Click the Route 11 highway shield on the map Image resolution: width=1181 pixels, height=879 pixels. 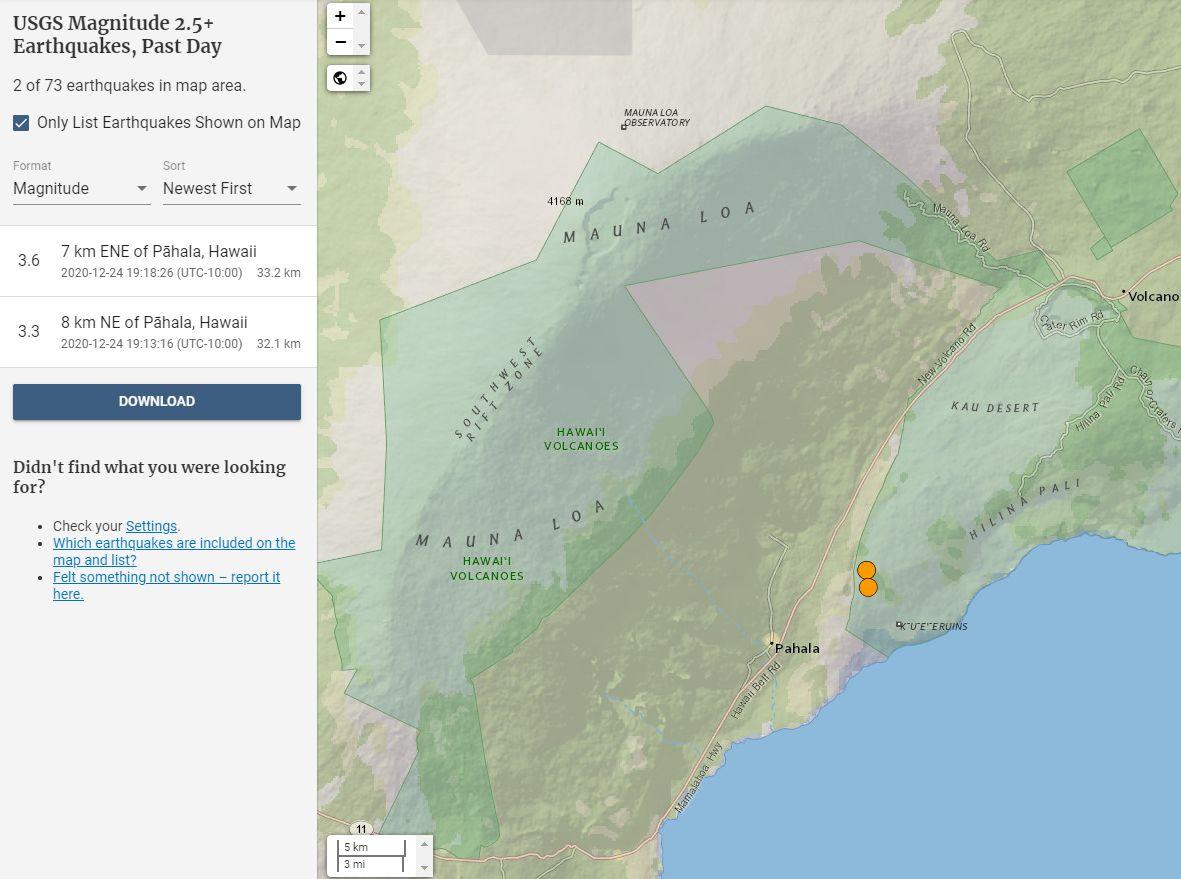[x=361, y=829]
